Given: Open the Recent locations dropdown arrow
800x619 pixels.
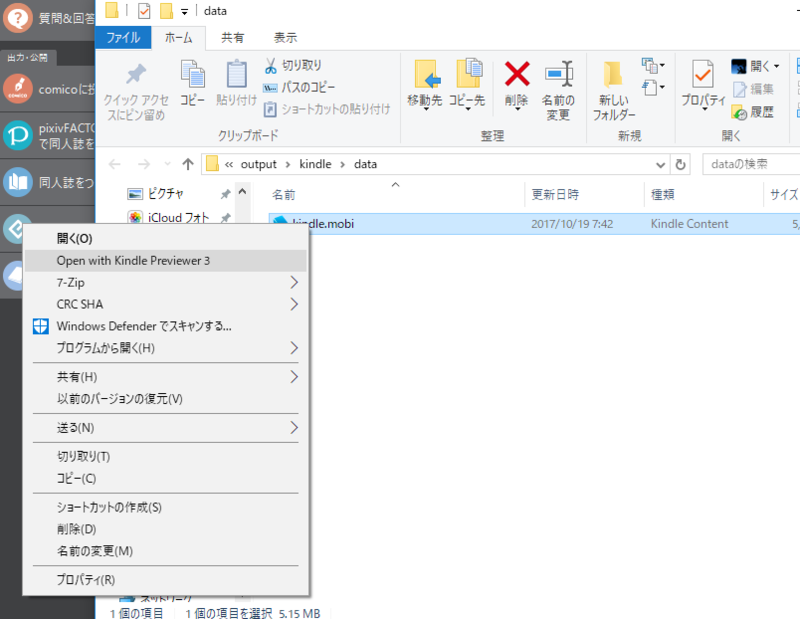Looking at the screenshot, I should [x=167, y=164].
